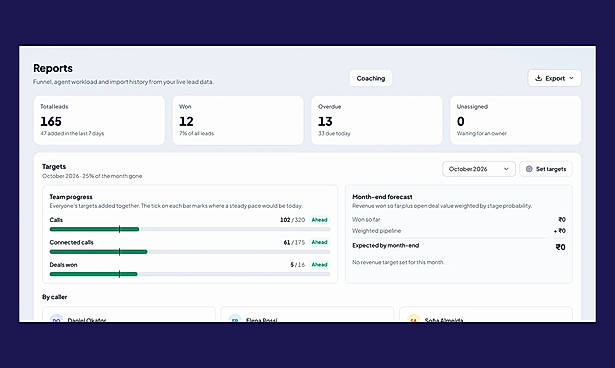The height and width of the screenshot is (368, 615).
Task: Click the Team progress heading
Action: point(71,197)
